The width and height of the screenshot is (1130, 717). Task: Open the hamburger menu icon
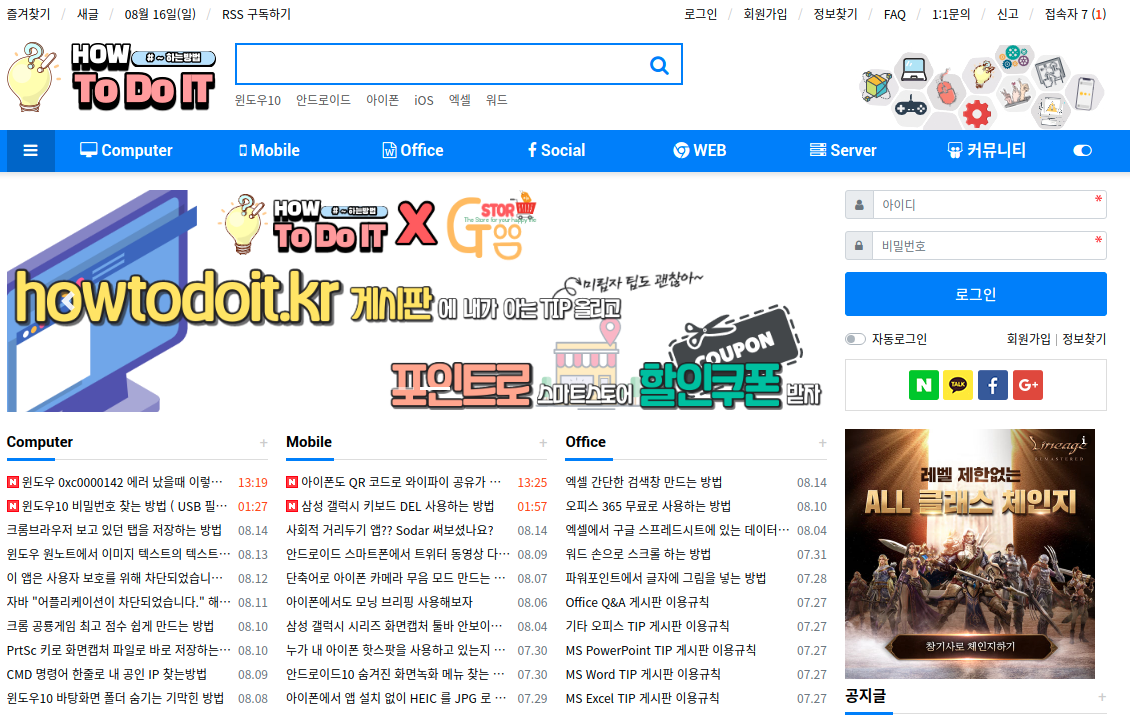(x=31, y=151)
